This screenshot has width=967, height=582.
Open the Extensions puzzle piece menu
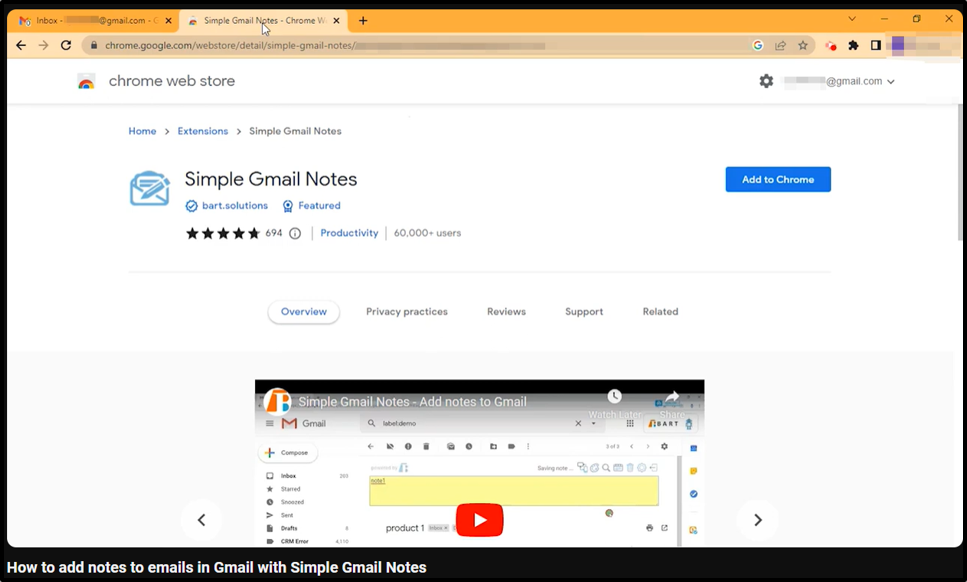point(854,45)
